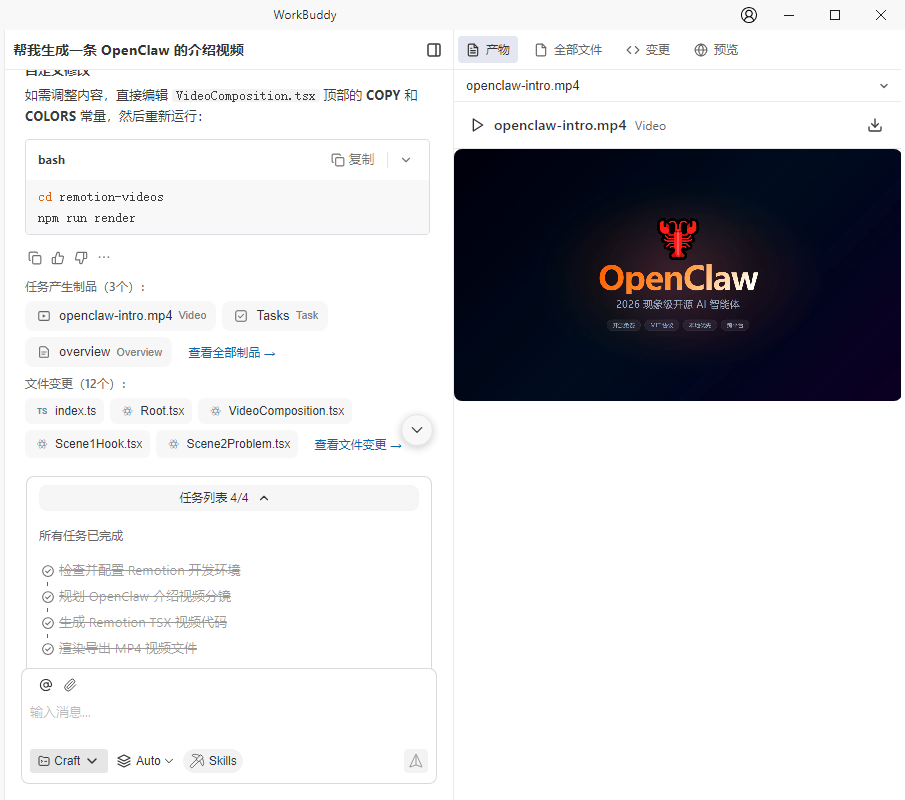The image size is (905, 800).
Task: Minimize the WorkBuddy window
Action: click(789, 15)
